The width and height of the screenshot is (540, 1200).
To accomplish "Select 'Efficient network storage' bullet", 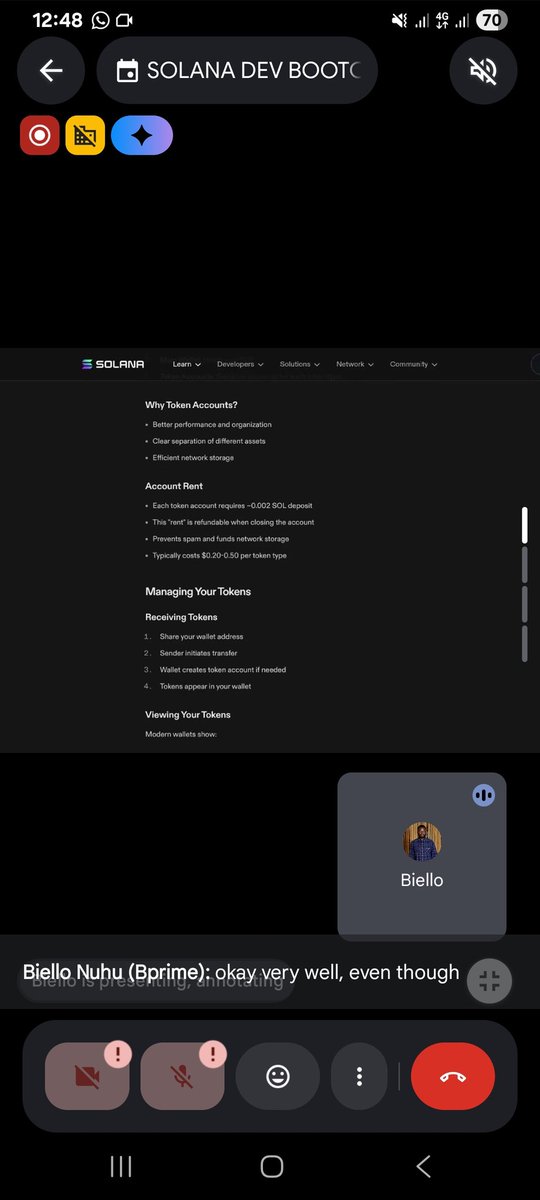I will pos(193,458).
